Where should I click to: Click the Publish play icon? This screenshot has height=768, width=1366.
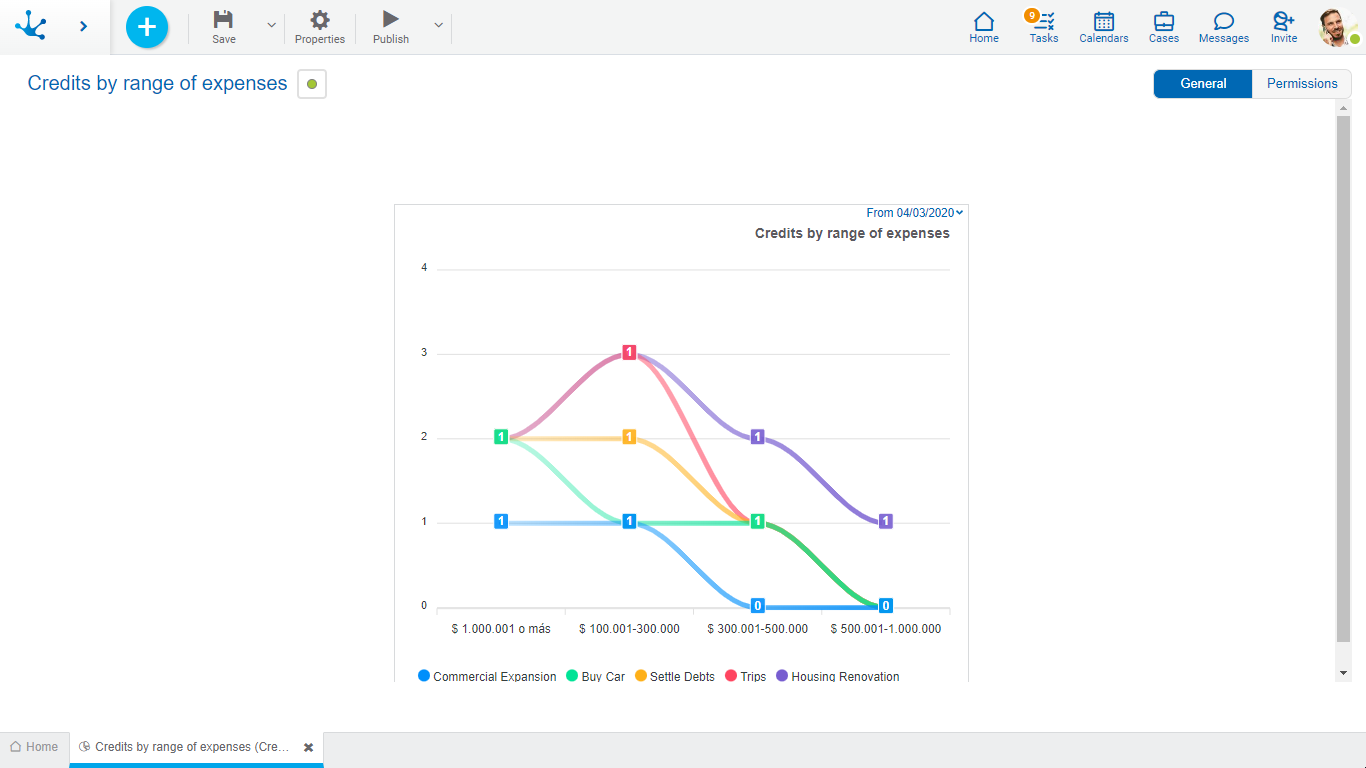(x=391, y=19)
